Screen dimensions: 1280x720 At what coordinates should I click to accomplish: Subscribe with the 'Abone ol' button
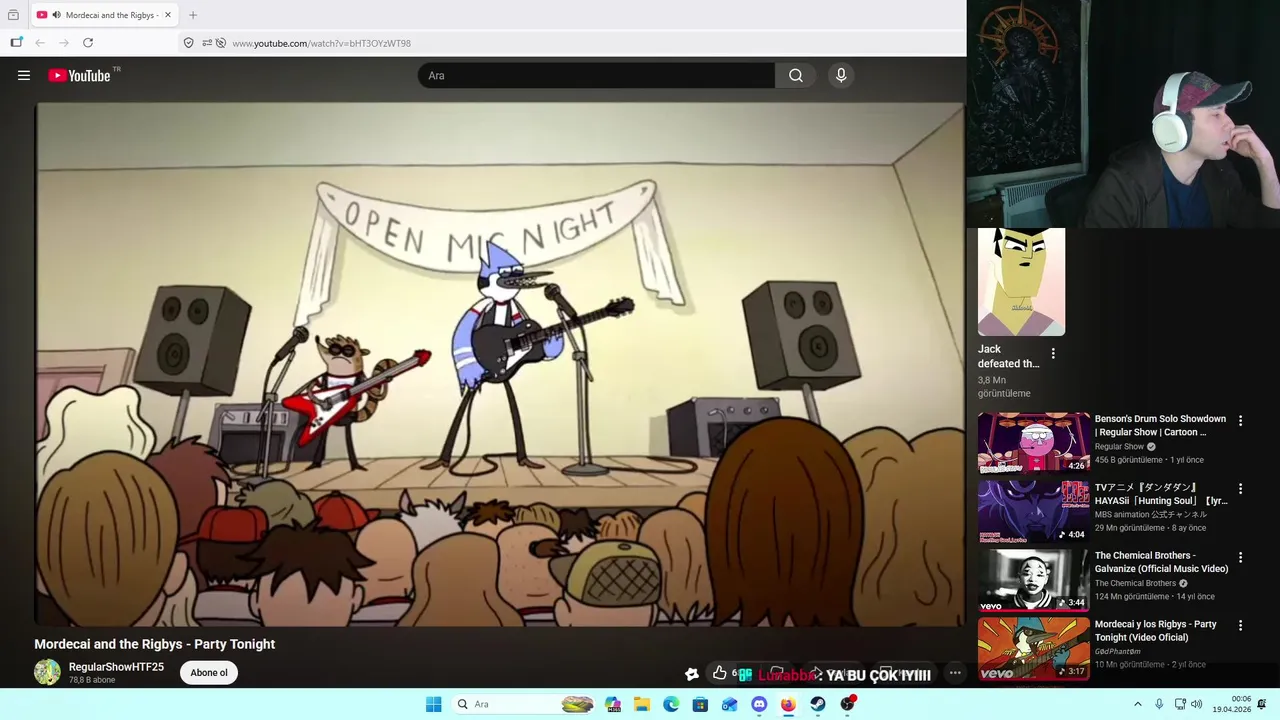209,673
